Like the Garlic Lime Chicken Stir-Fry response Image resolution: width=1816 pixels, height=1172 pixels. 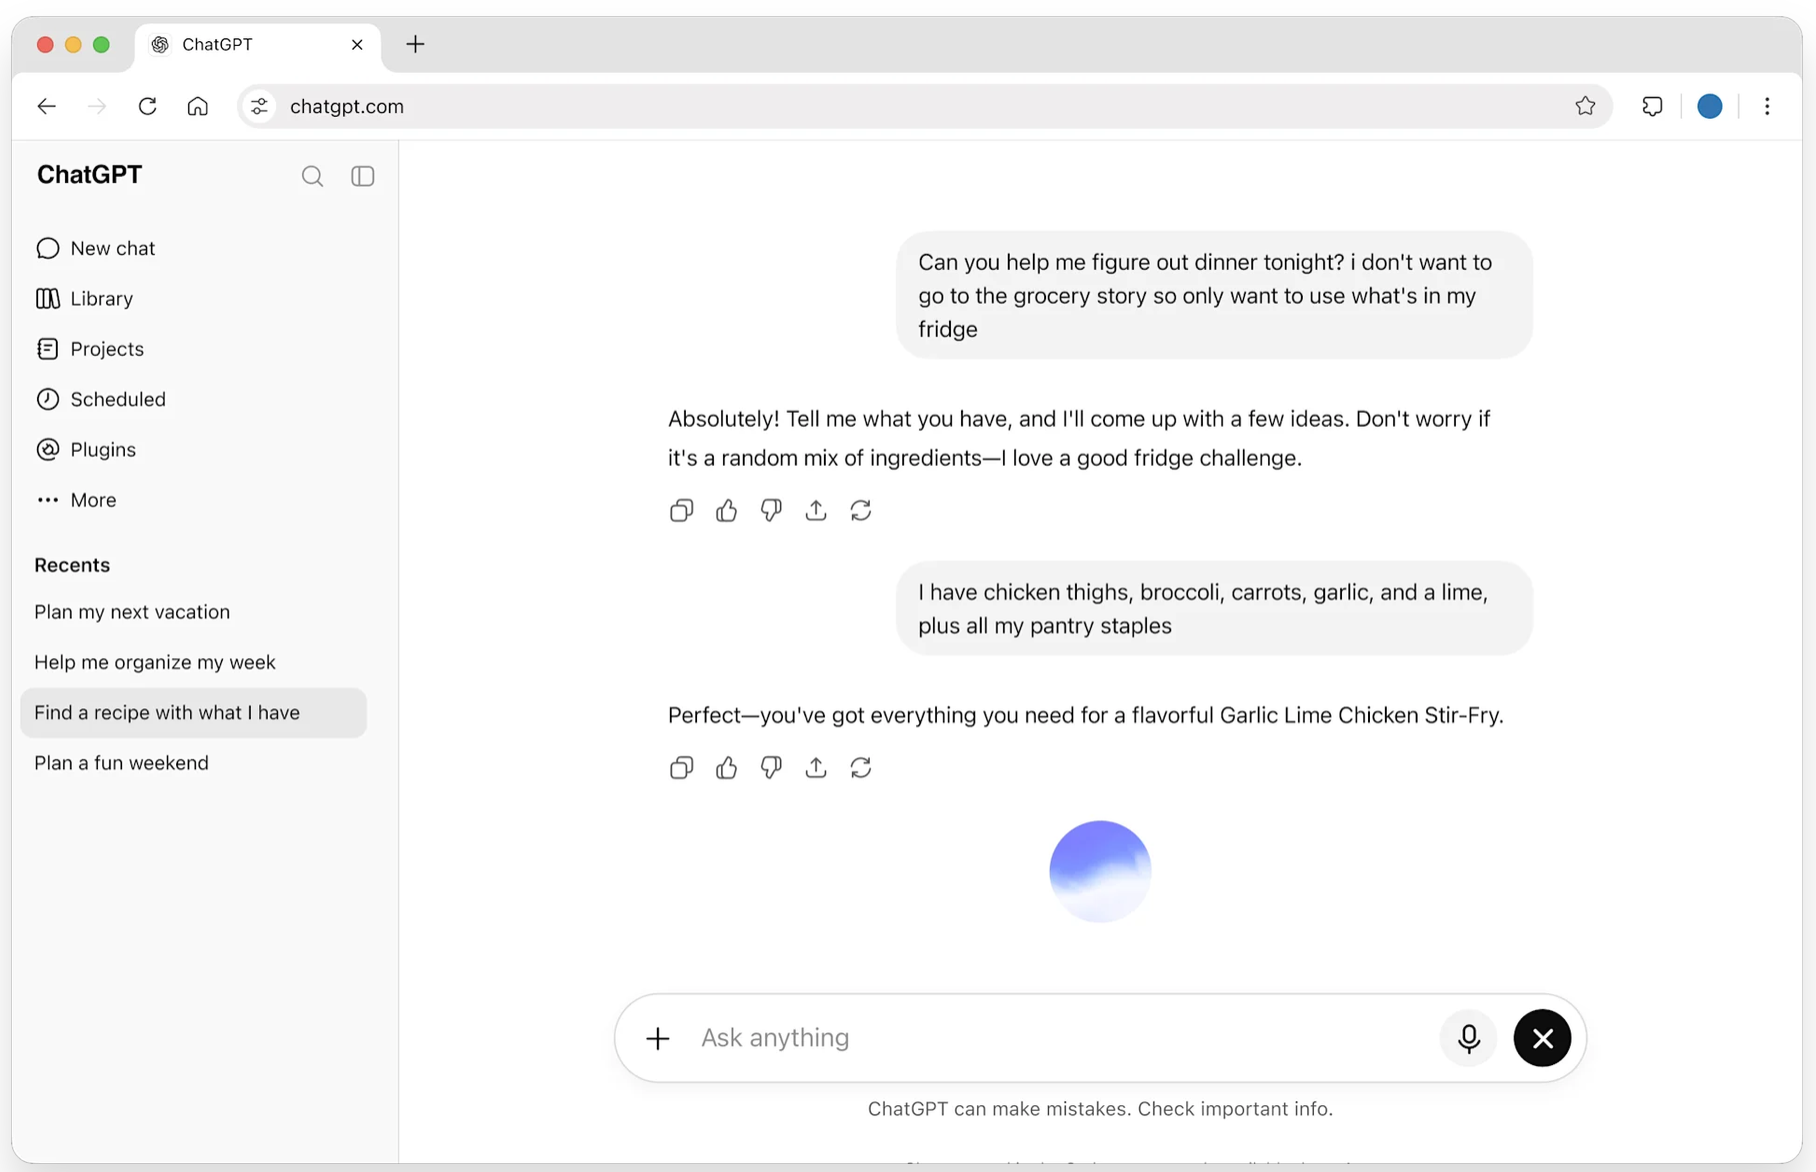pos(726,768)
